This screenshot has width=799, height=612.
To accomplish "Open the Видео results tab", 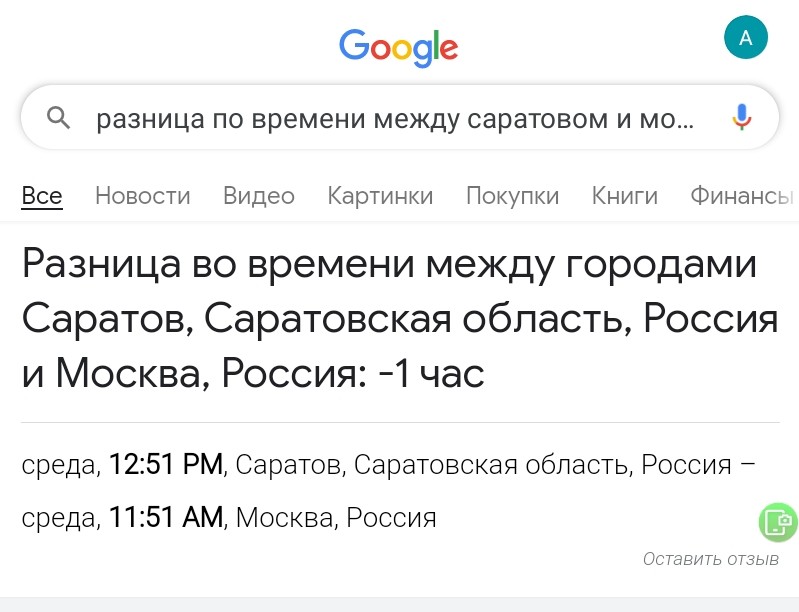I will (x=258, y=196).
